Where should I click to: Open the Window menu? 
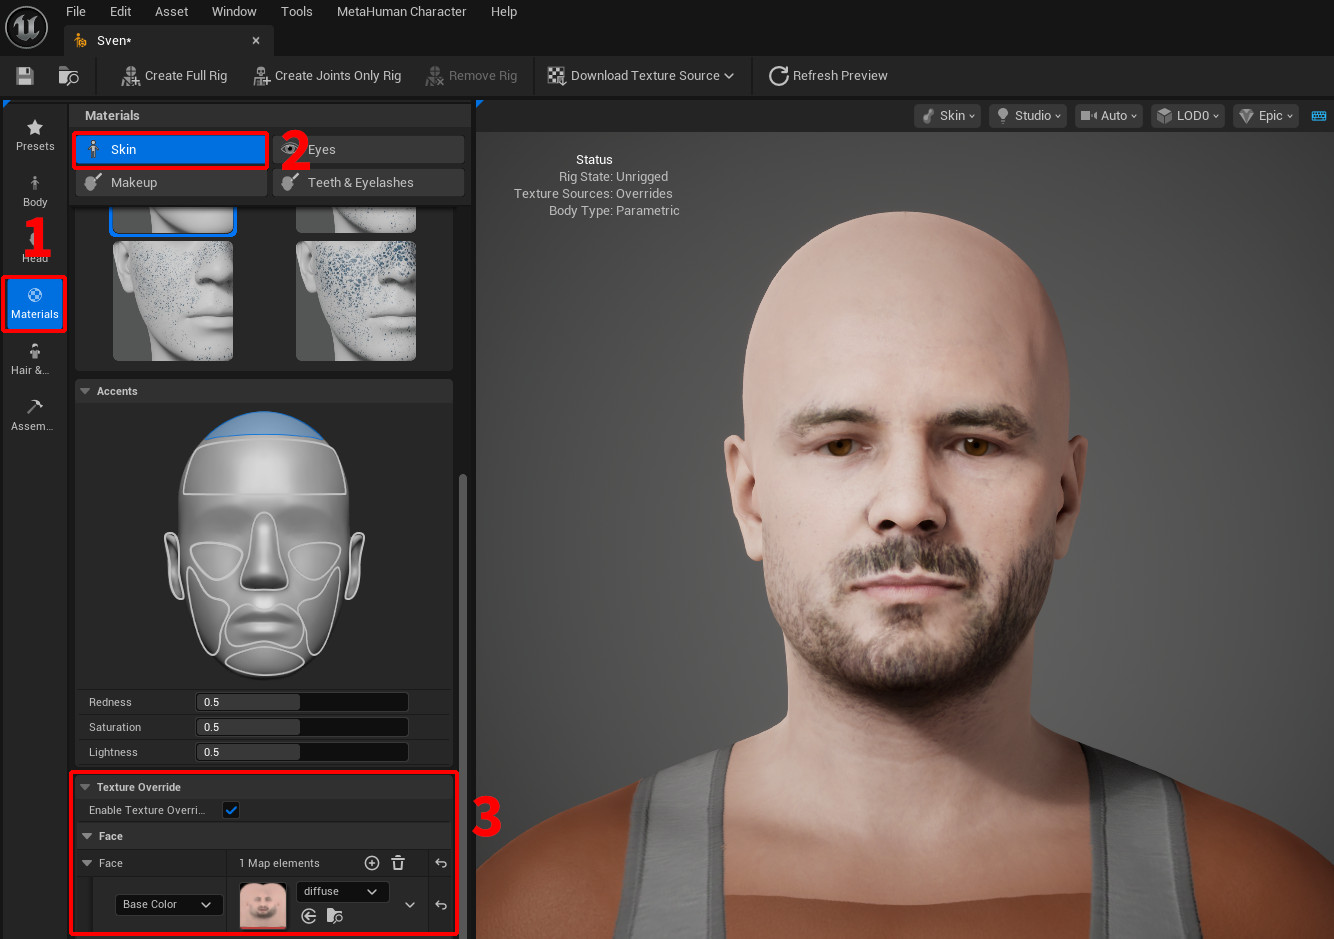point(234,12)
